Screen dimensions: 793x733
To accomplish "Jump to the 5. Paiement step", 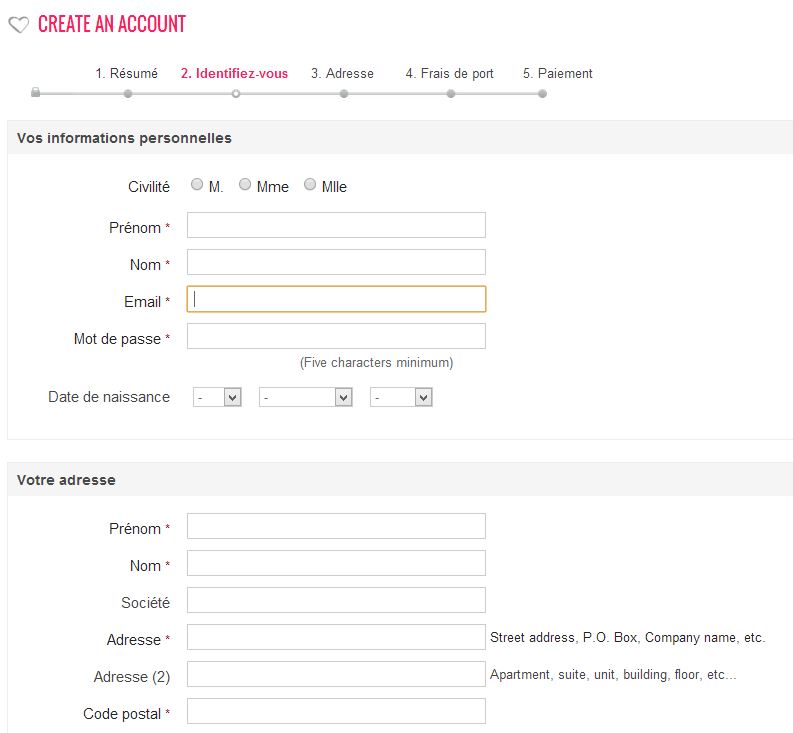I will 557,73.
